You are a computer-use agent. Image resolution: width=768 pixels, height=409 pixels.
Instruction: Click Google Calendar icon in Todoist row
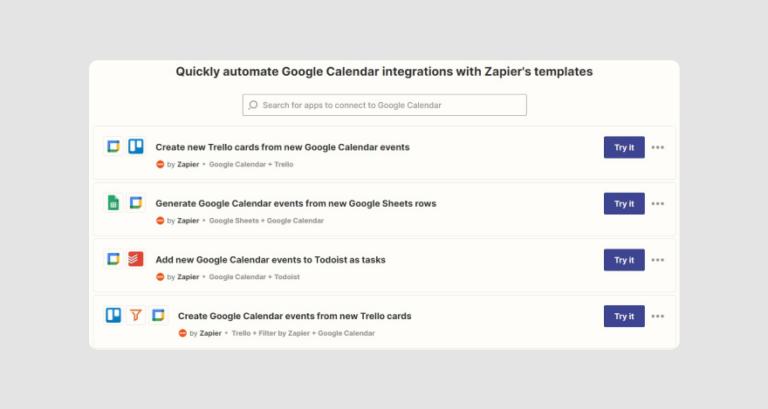(x=113, y=259)
